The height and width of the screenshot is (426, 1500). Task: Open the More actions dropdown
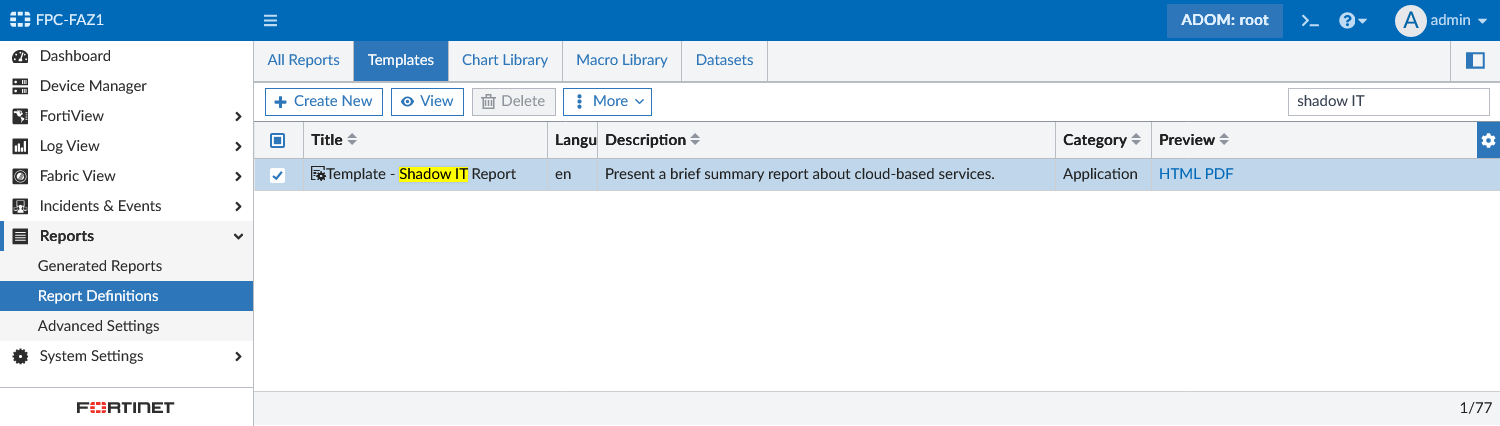tap(607, 101)
